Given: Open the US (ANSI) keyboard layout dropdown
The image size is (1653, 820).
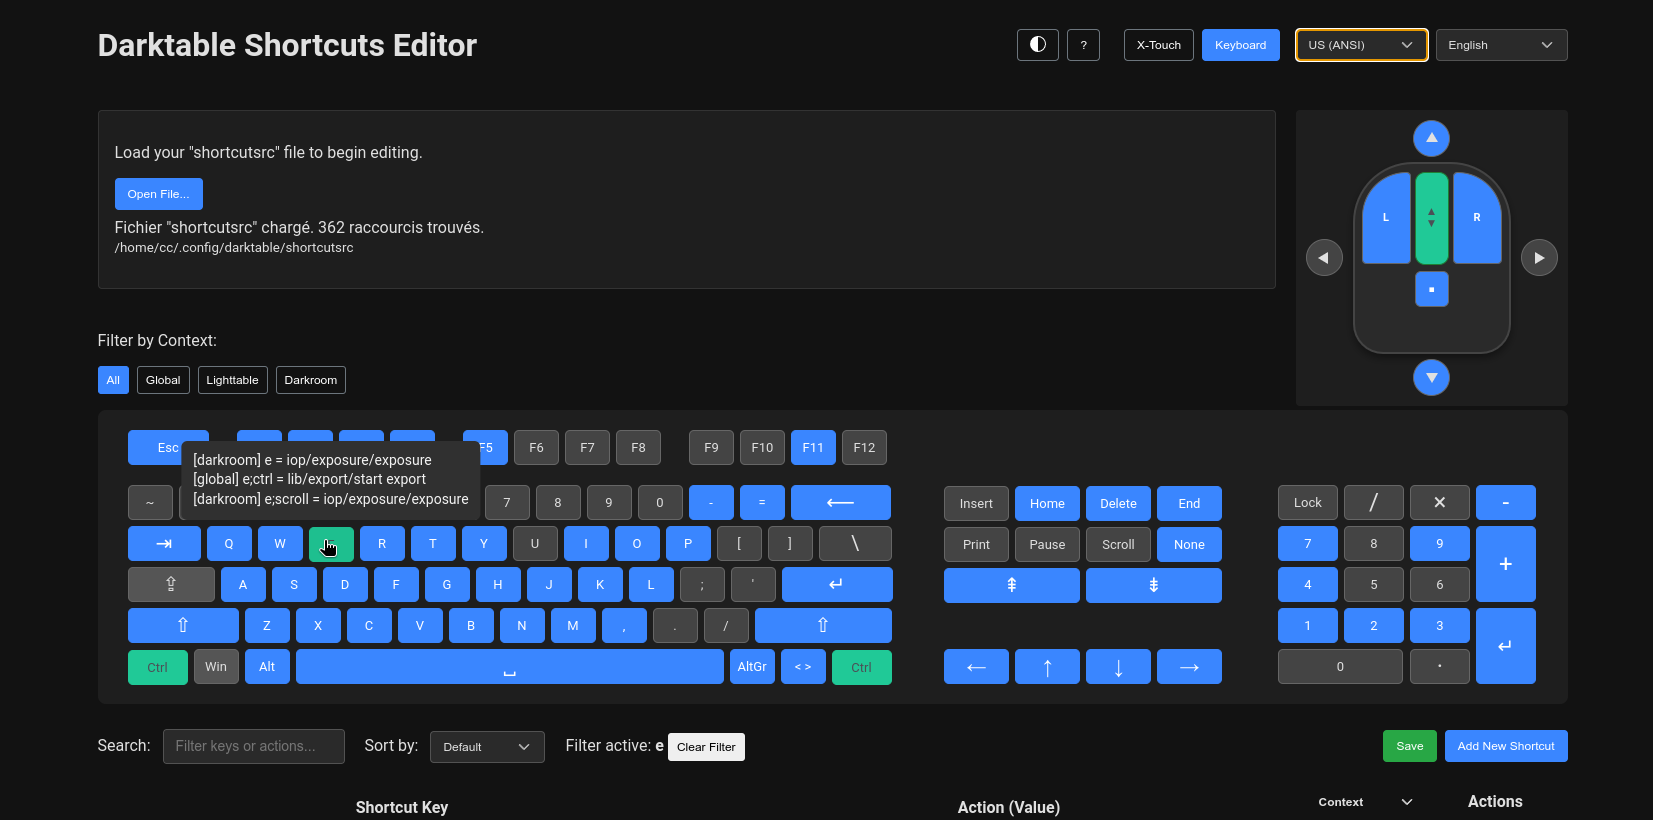Looking at the screenshot, I should coord(1361,45).
